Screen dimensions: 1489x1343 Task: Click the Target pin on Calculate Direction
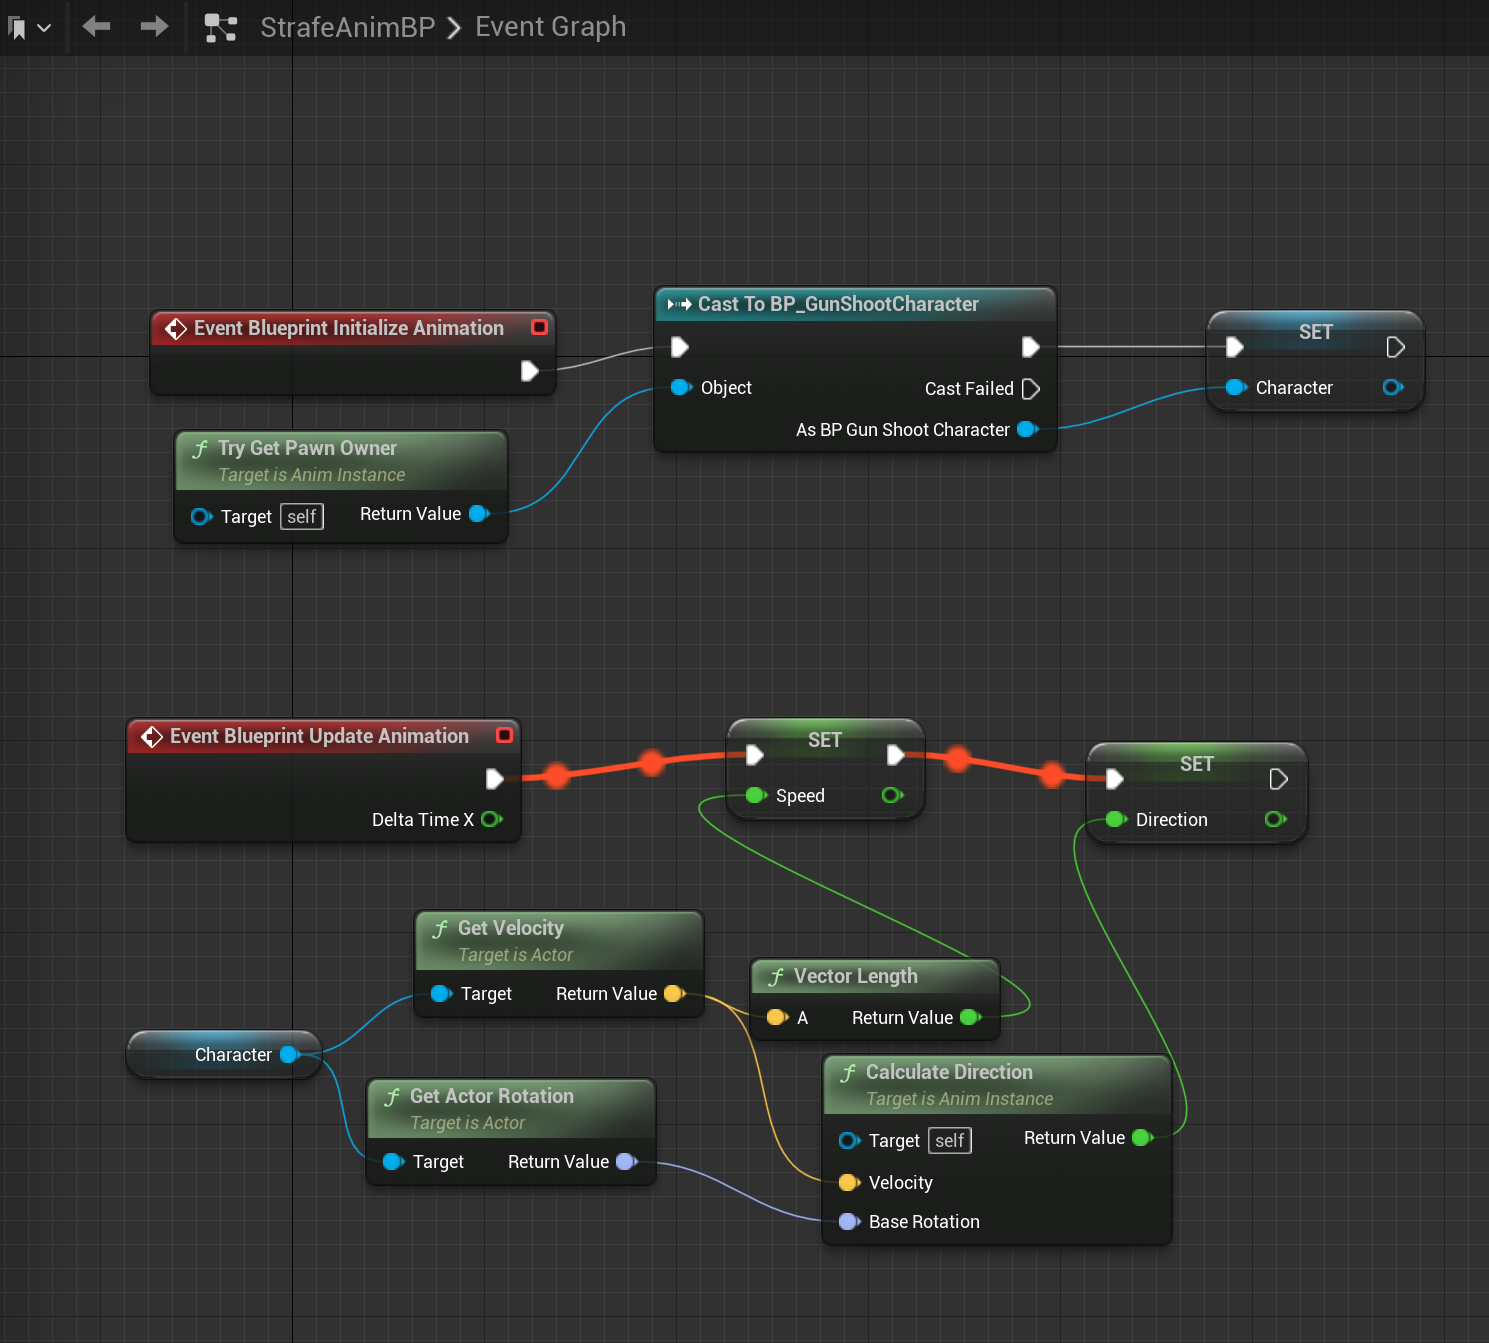tap(849, 1140)
